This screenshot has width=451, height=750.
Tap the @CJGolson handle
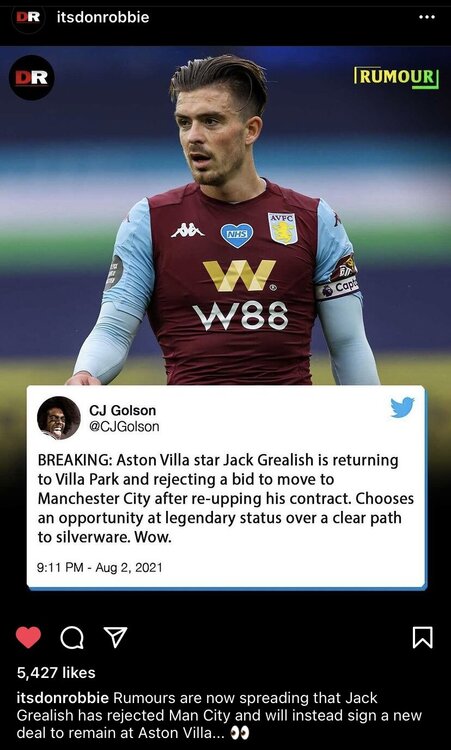(124, 427)
